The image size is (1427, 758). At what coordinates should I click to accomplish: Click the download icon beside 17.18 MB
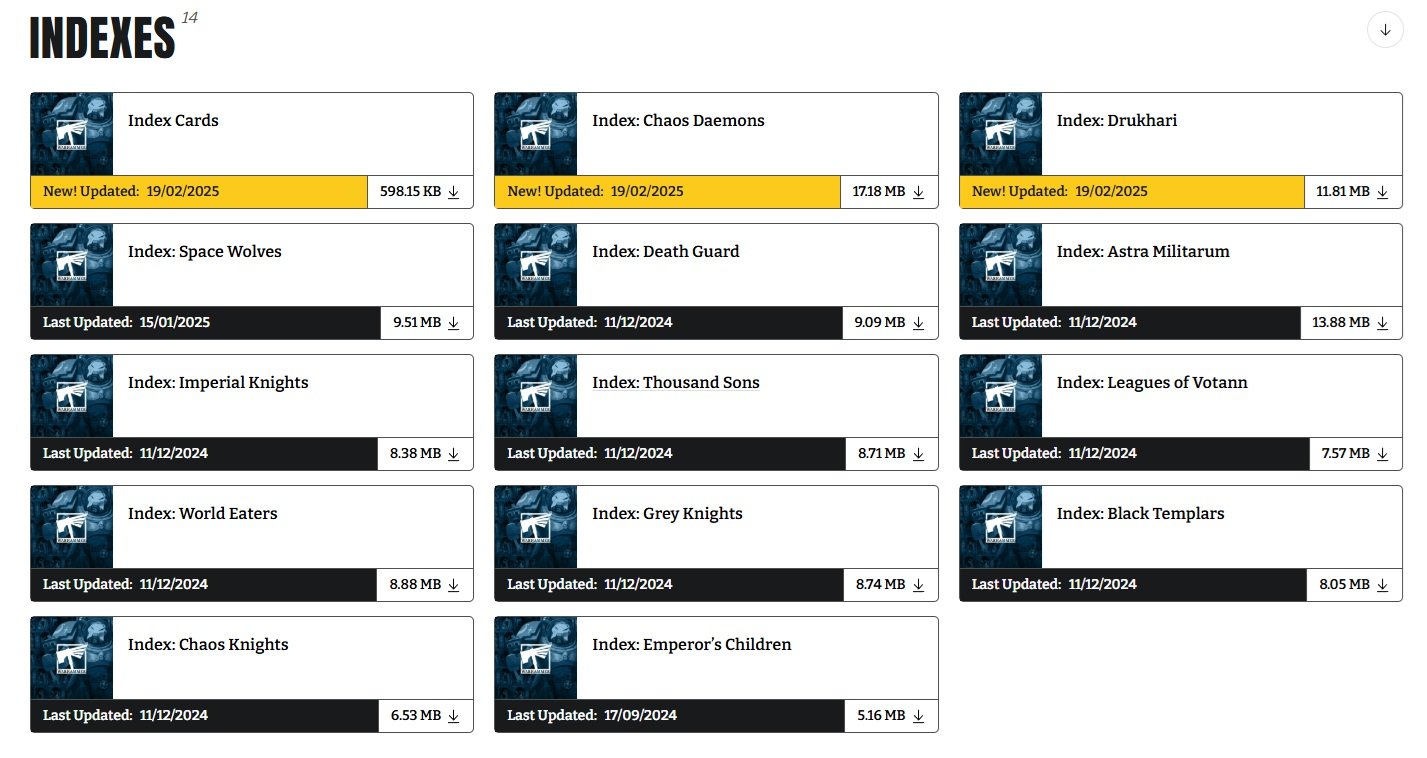coord(918,192)
